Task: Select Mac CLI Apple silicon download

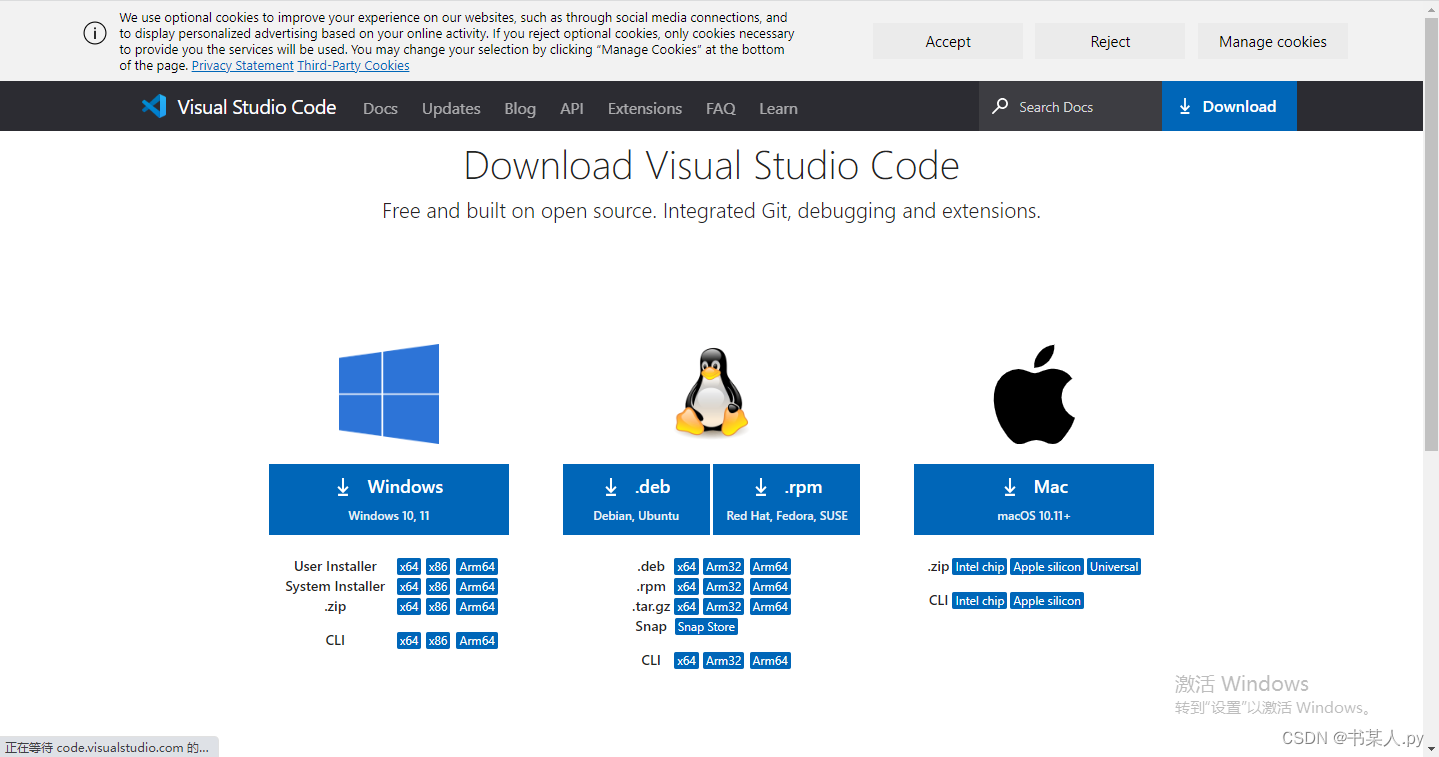Action: tap(1047, 601)
